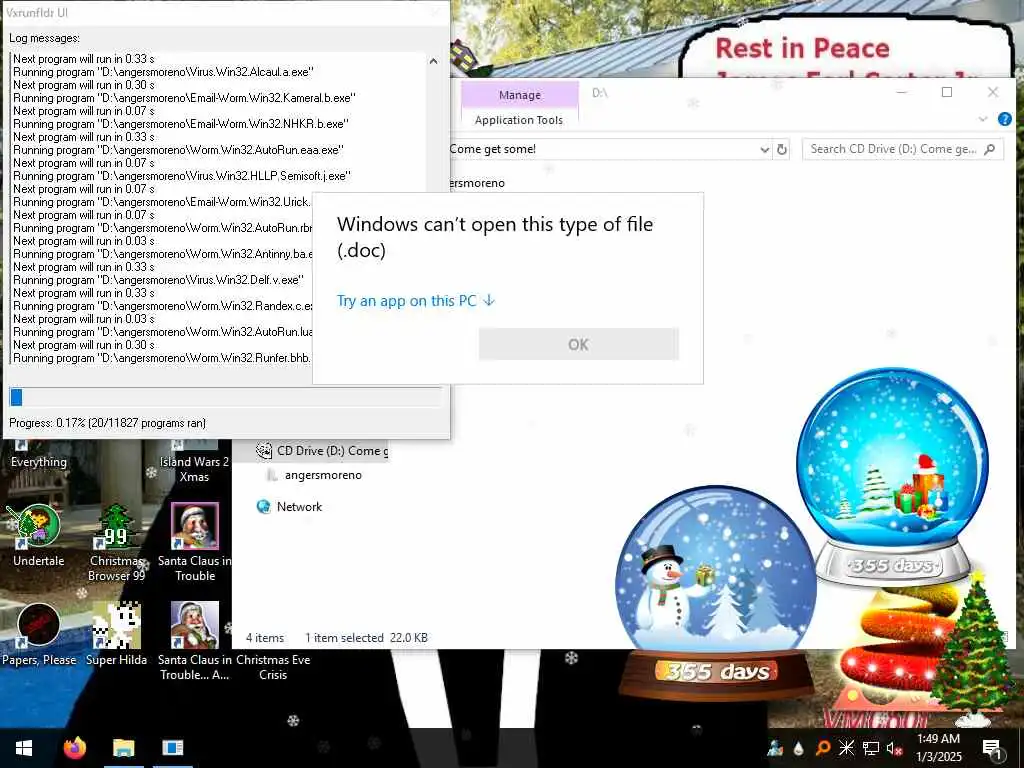Minimize the File Explorer window
This screenshot has height=768, width=1024.
902,93
